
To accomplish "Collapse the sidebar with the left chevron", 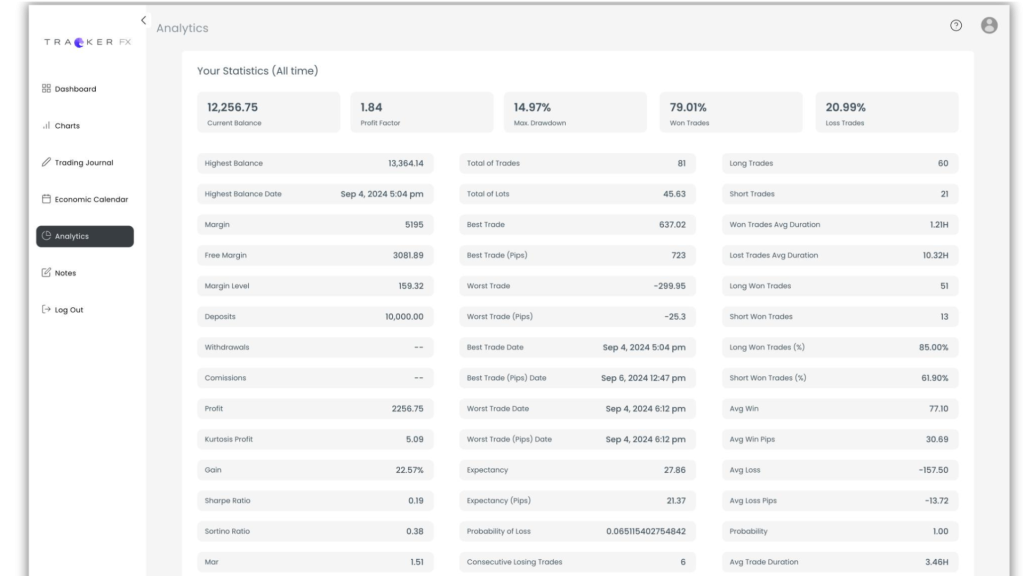I will (143, 19).
